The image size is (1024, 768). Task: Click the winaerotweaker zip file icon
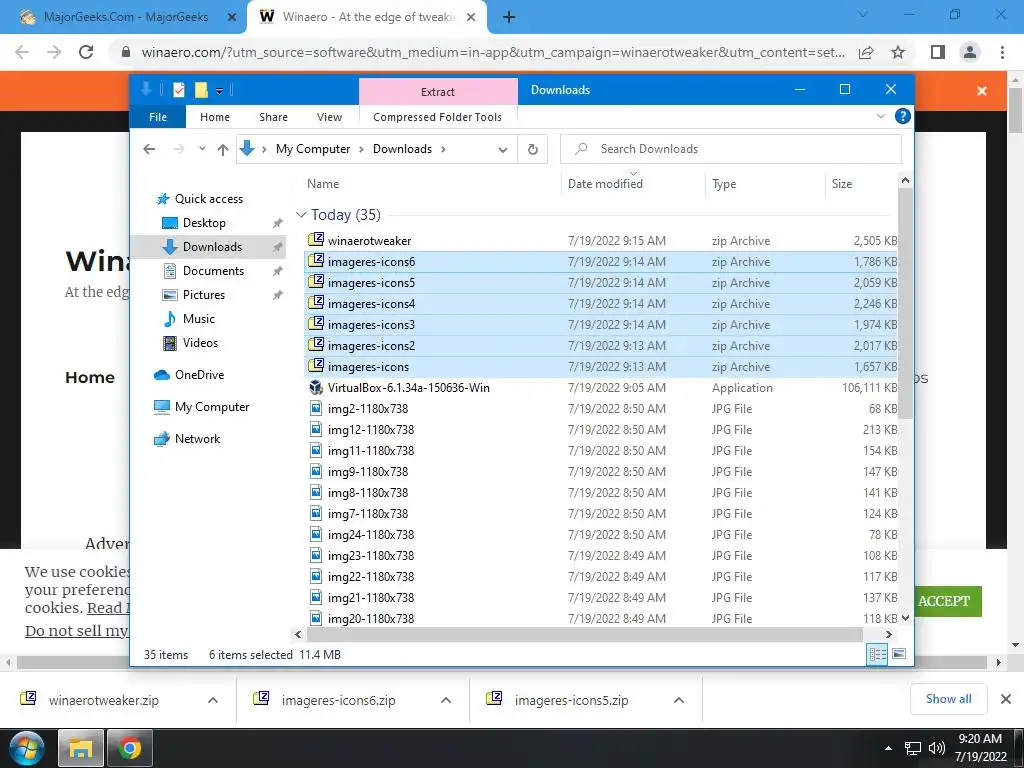tap(316, 240)
